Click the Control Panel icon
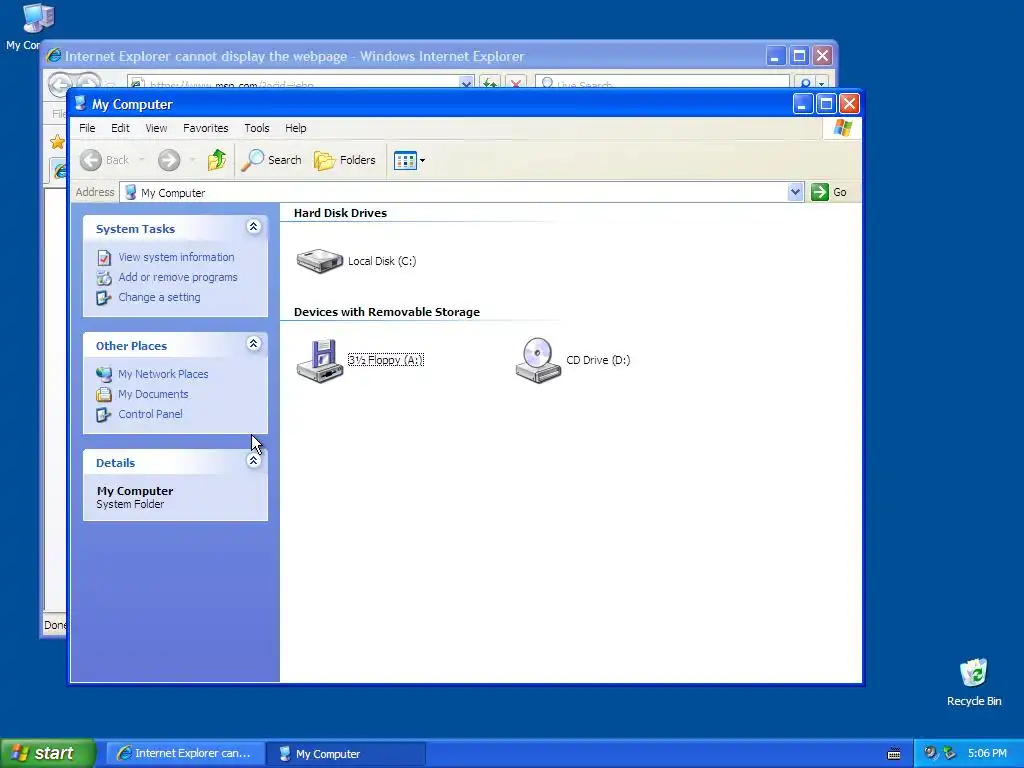Viewport: 1024px width, 768px height. pos(104,415)
